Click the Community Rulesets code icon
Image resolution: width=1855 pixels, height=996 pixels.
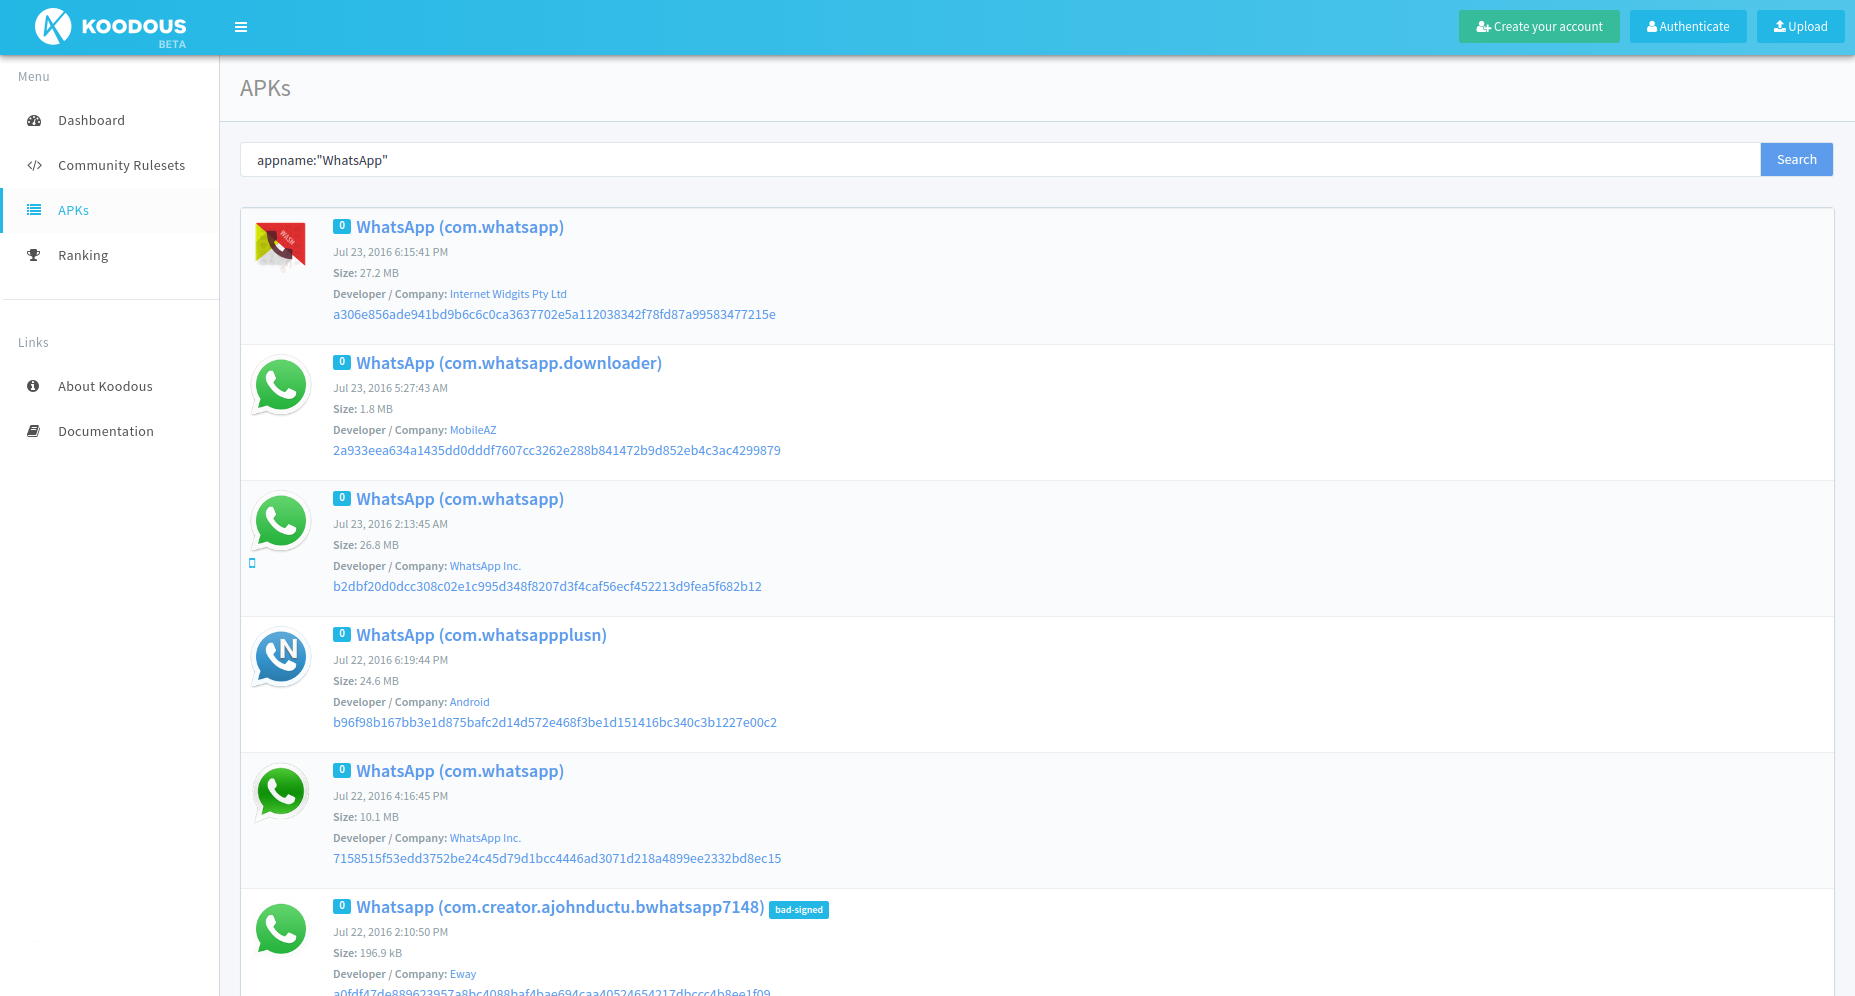(x=34, y=165)
